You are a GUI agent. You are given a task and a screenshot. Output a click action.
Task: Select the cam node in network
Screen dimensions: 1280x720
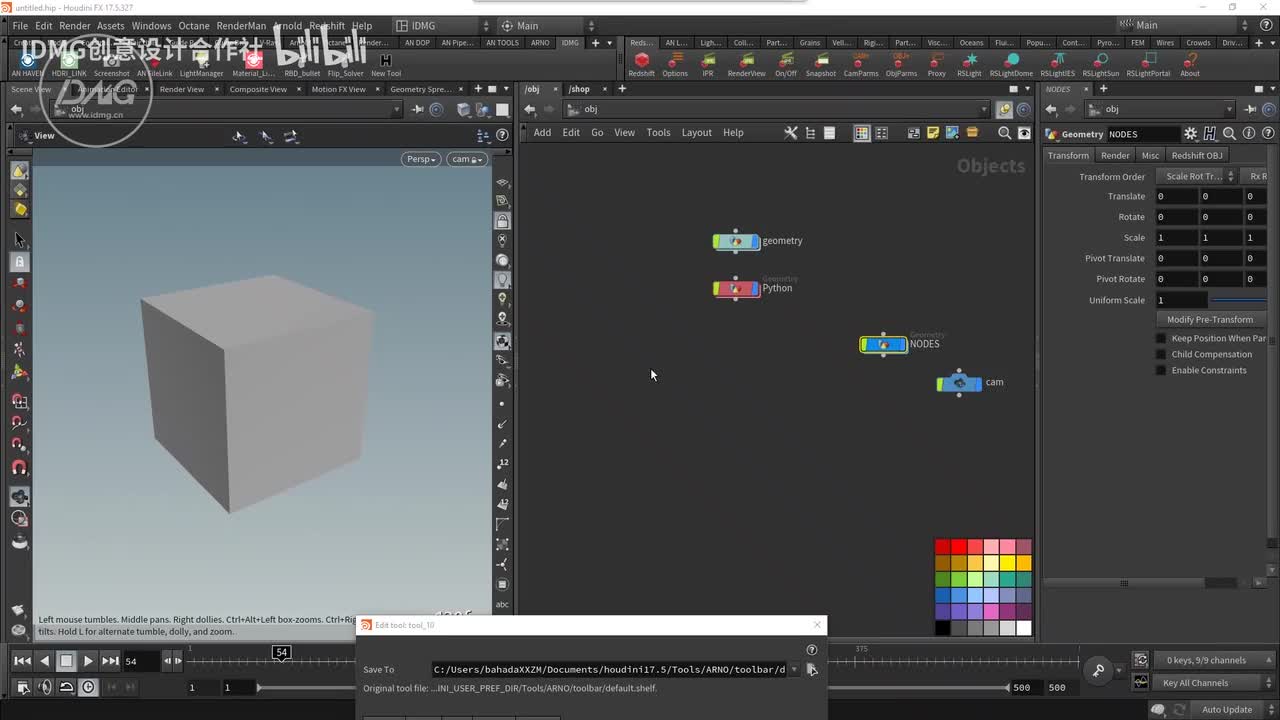click(x=959, y=383)
